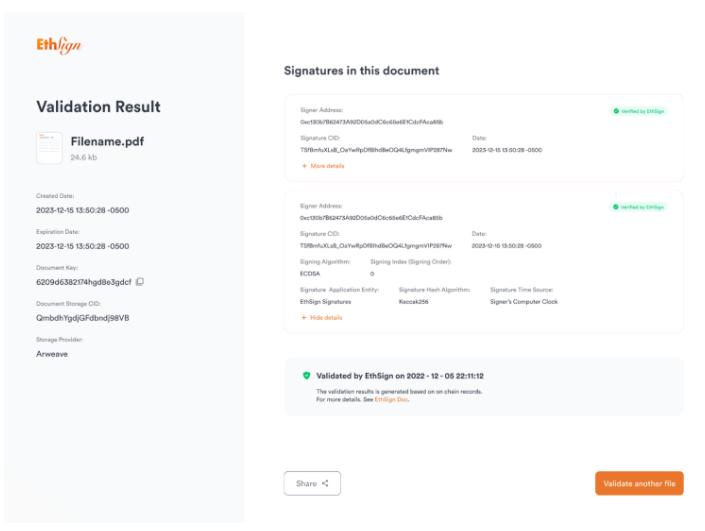The width and height of the screenshot is (705, 531).
Task: Click first signature's Verified by EthSign badge
Action: 639,110
